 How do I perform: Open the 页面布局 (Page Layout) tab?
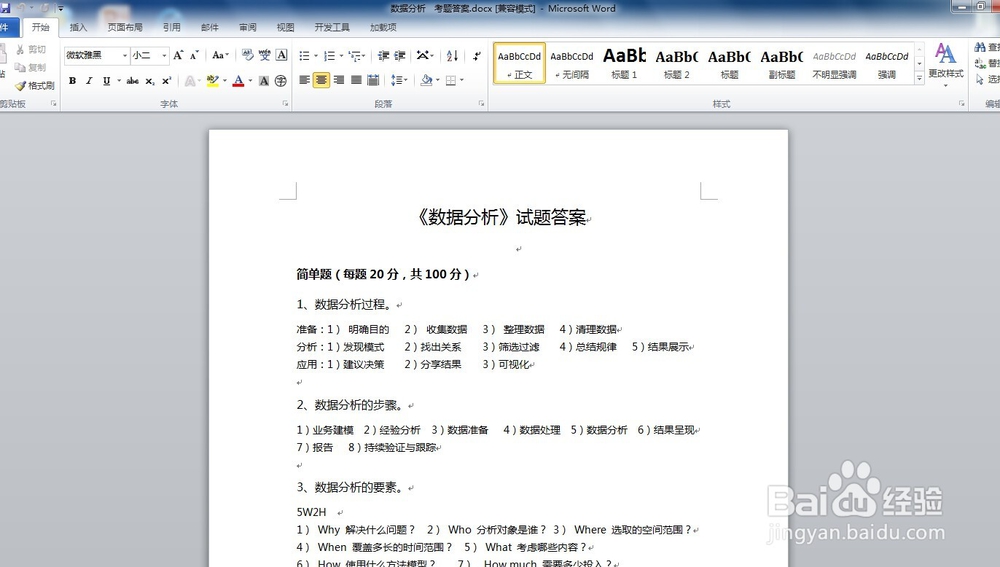(125, 27)
